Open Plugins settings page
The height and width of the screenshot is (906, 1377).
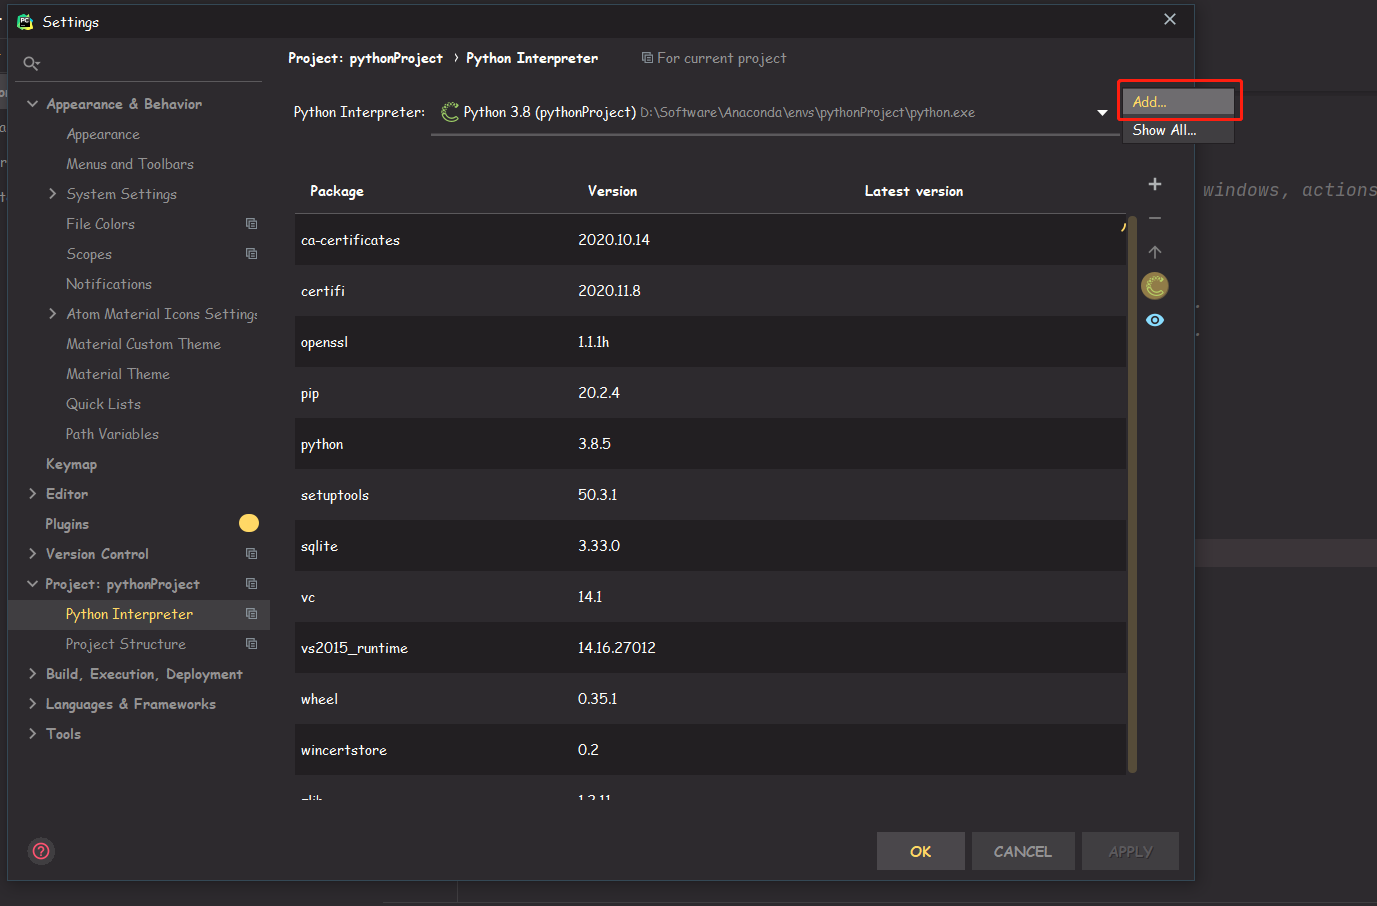point(67,524)
